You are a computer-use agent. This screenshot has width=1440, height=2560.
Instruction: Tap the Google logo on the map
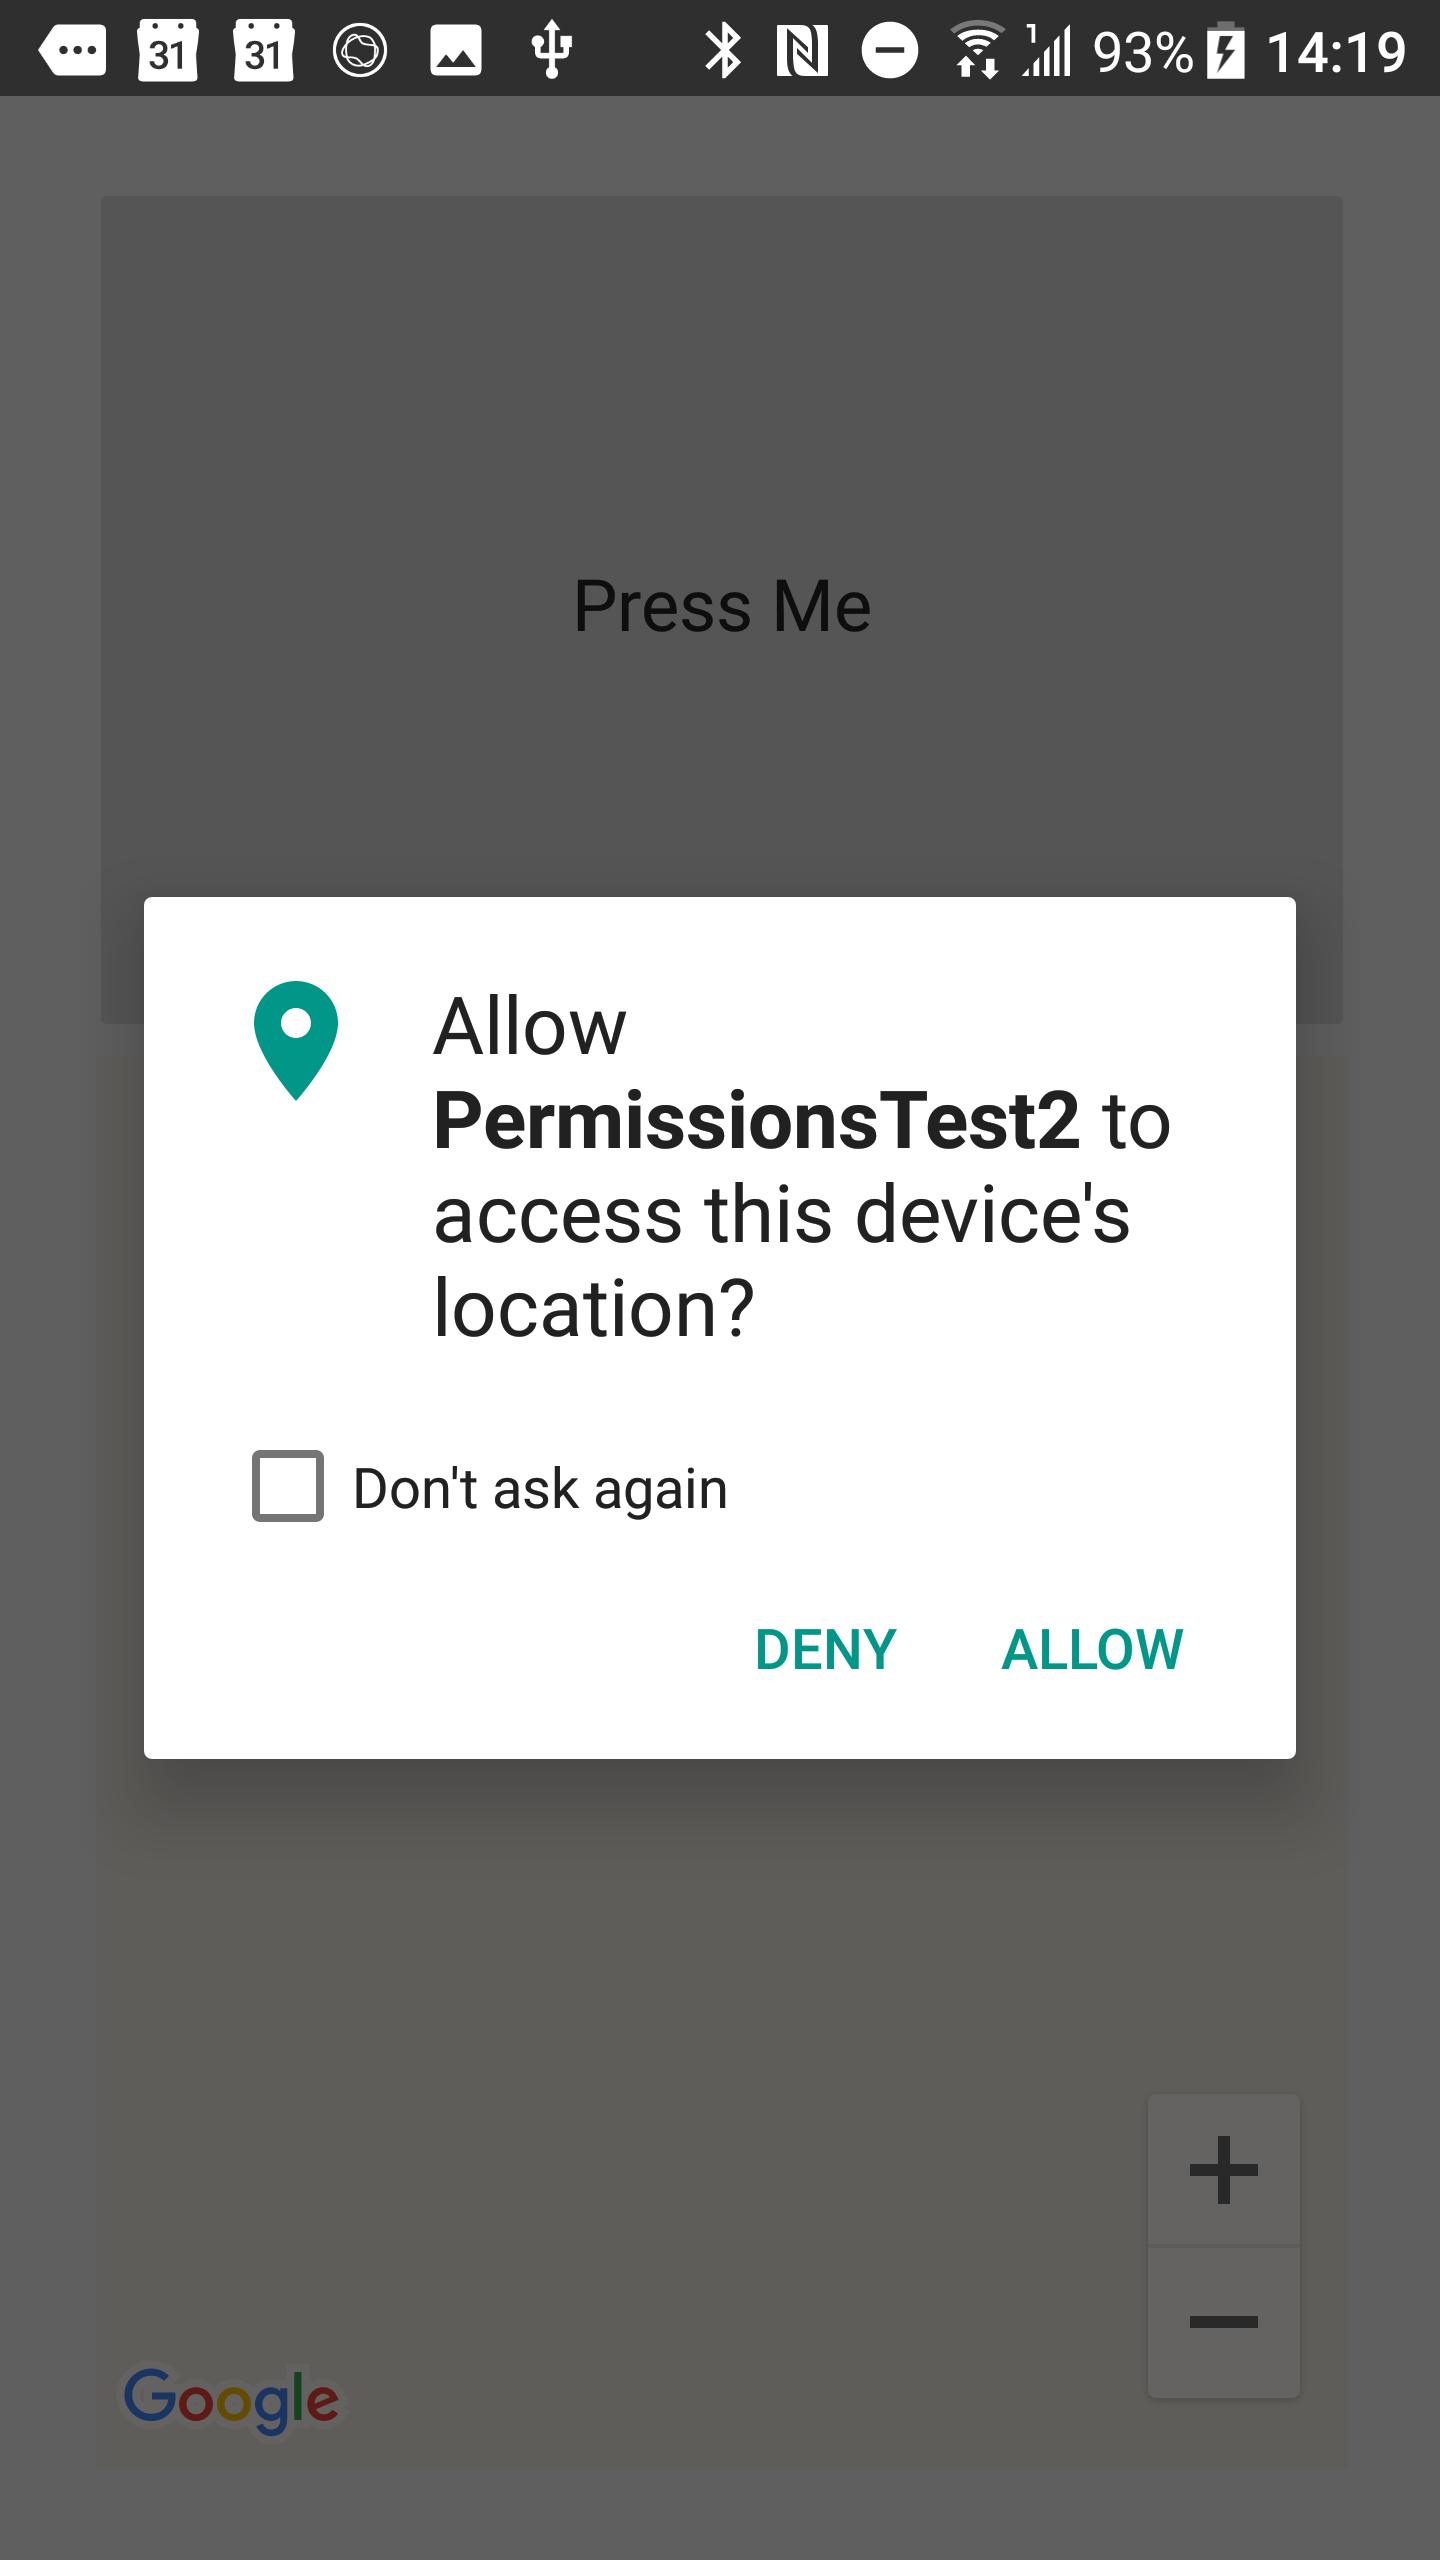(231, 2401)
